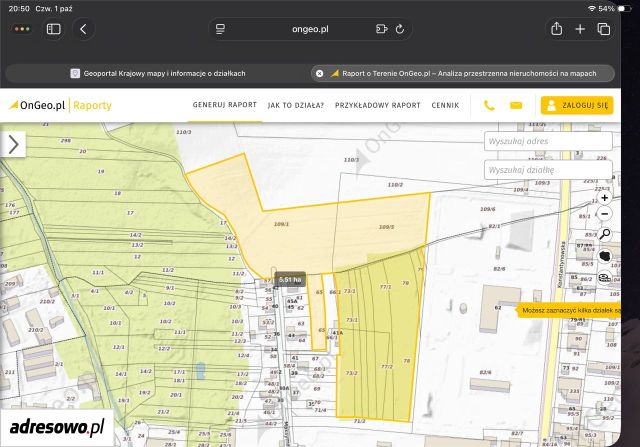Select parcel 109/5 on the map
Image resolution: width=640 pixels, height=447 pixels.
coord(386,227)
